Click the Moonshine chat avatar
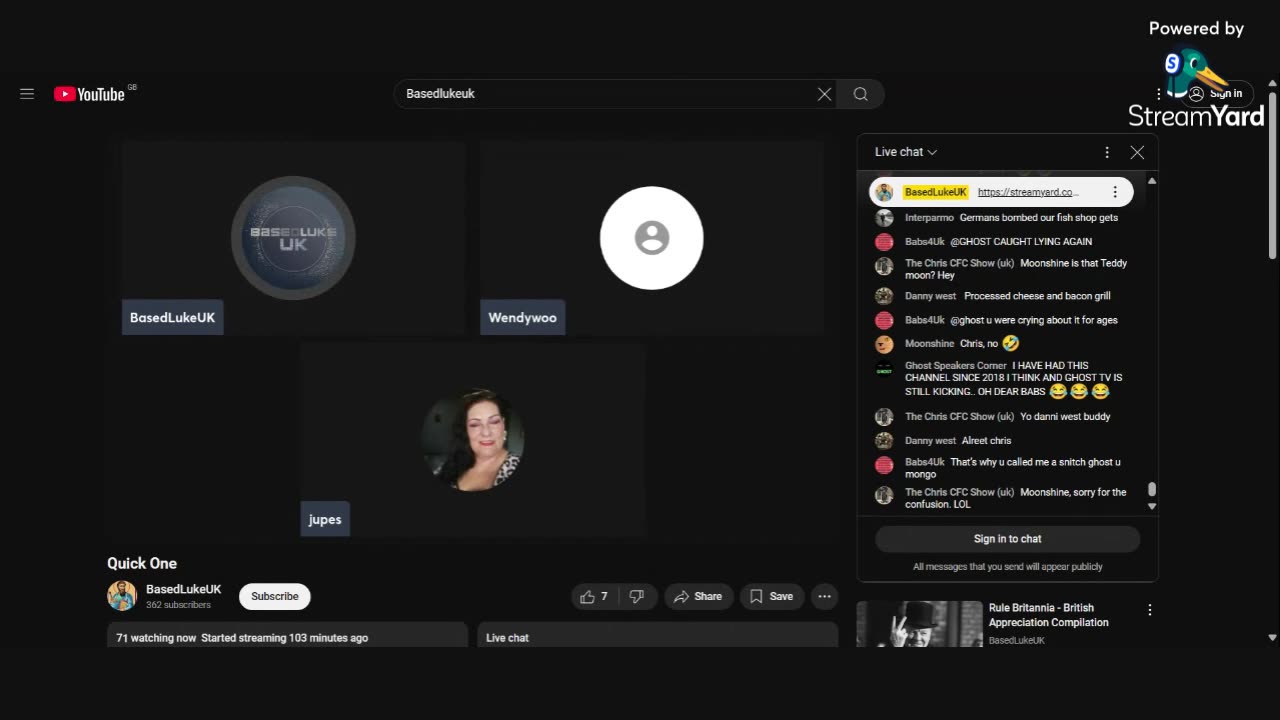The width and height of the screenshot is (1280, 720). 884,344
